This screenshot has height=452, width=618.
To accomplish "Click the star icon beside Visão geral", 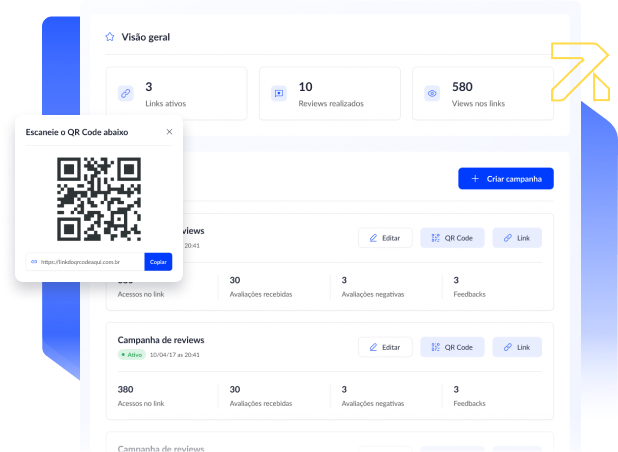I will click(109, 37).
